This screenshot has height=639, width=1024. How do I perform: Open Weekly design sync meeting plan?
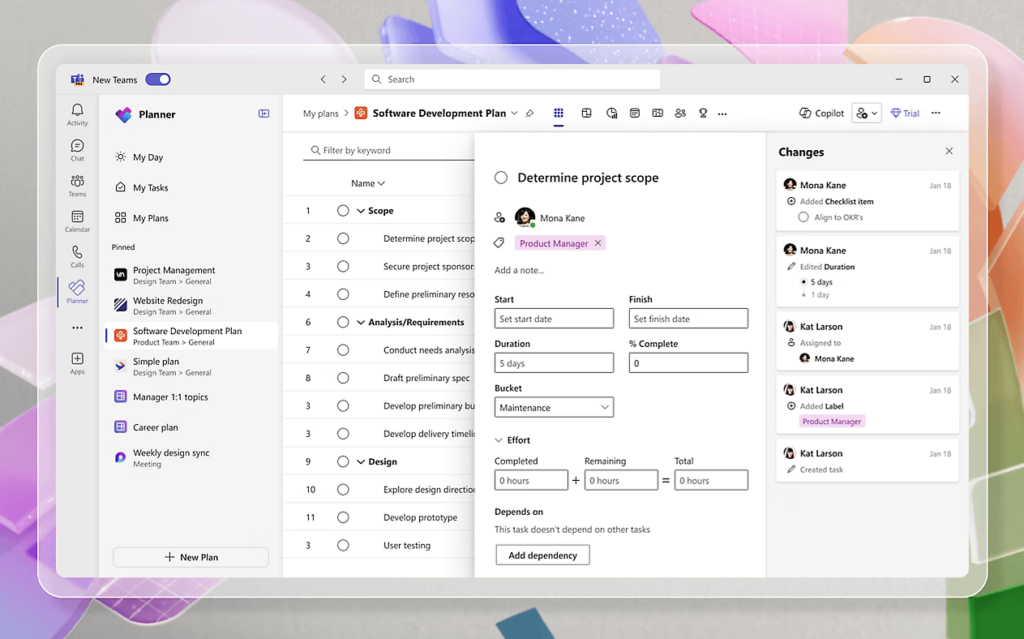[191, 457]
